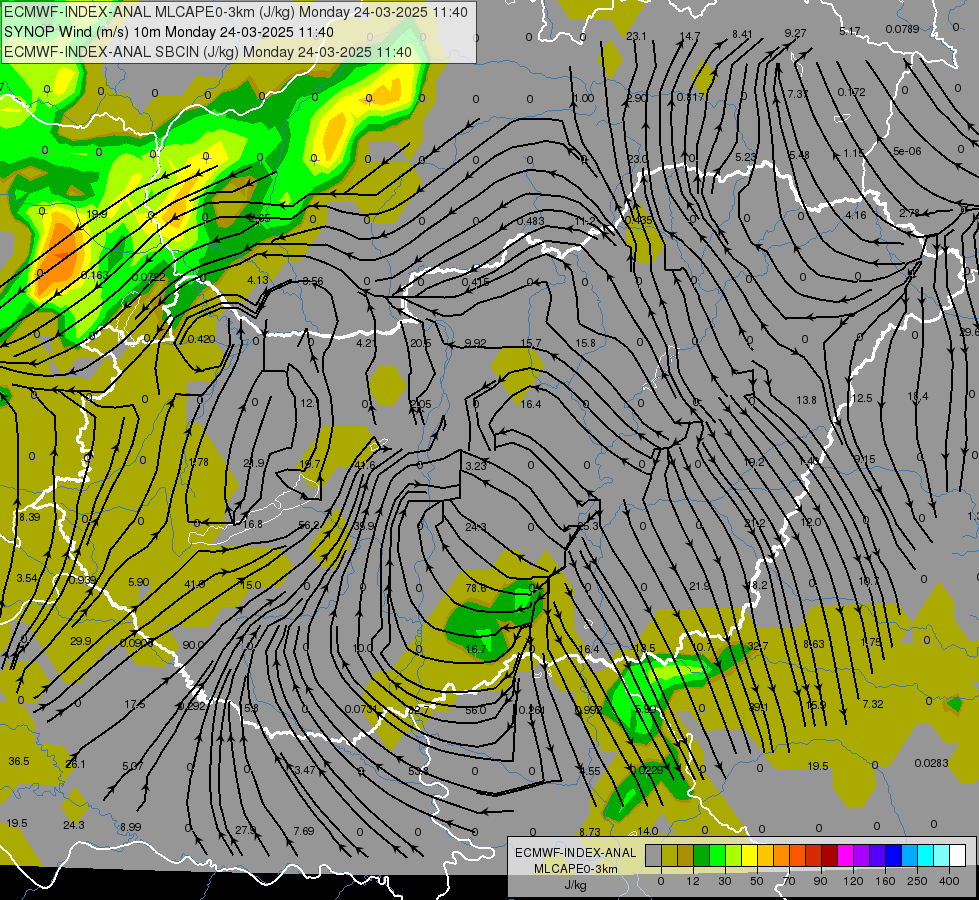Viewport: 979px width, 900px height.
Task: Click the map value 9.27
Action: click(x=795, y=32)
